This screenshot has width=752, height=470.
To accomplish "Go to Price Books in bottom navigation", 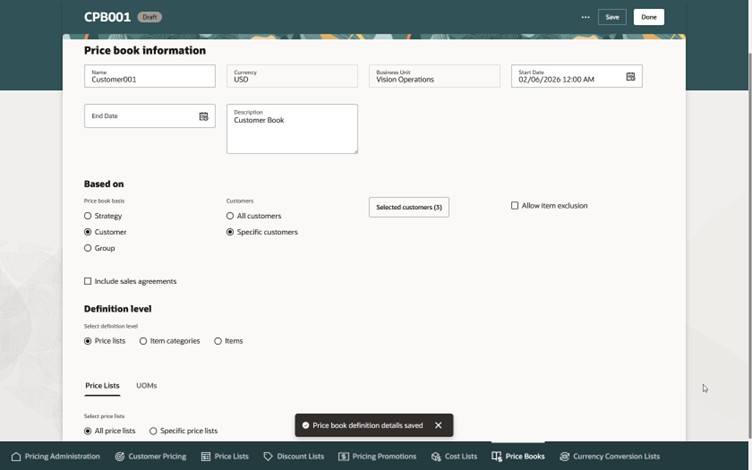I will click(x=518, y=457).
